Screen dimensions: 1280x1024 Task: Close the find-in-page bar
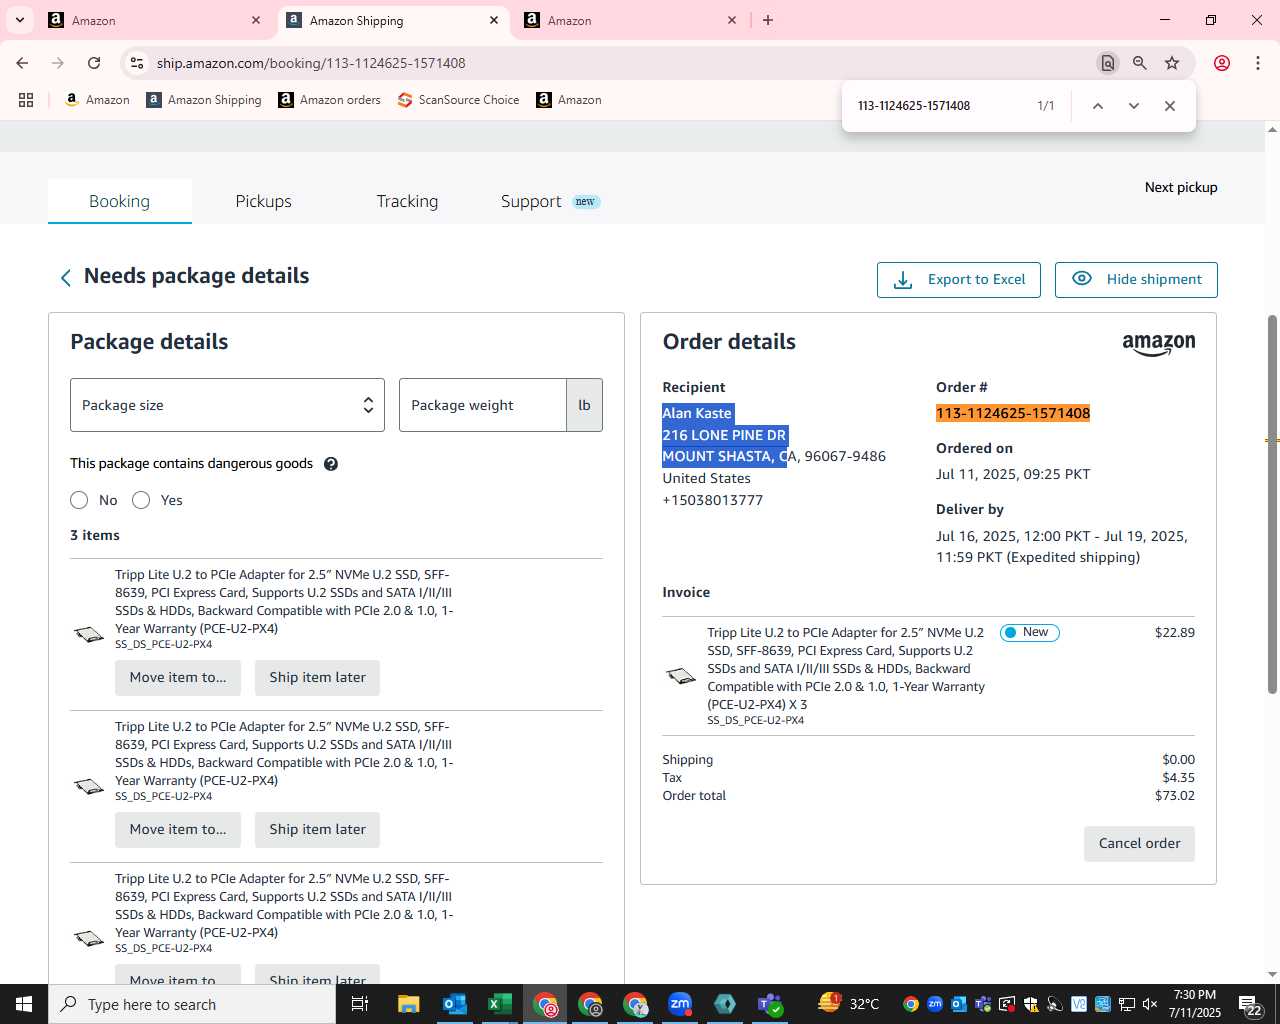(1170, 106)
